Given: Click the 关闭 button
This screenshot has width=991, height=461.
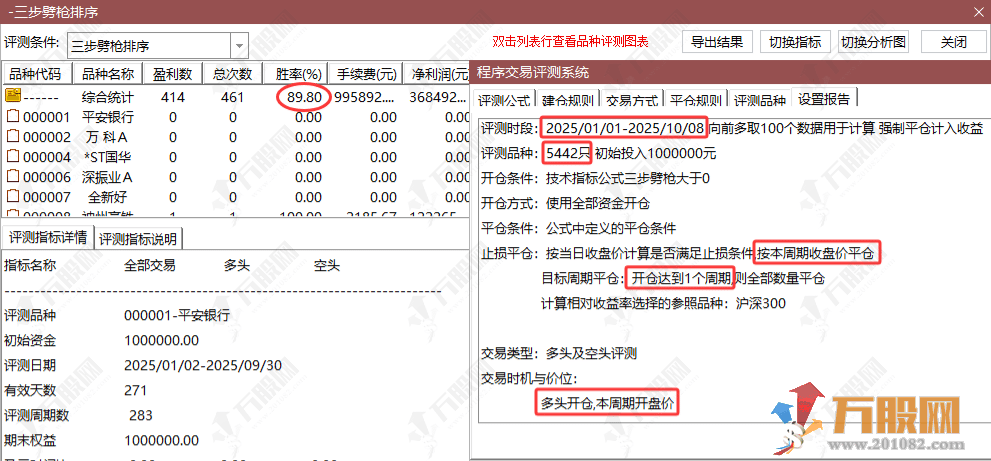Looking at the screenshot, I should 953,42.
